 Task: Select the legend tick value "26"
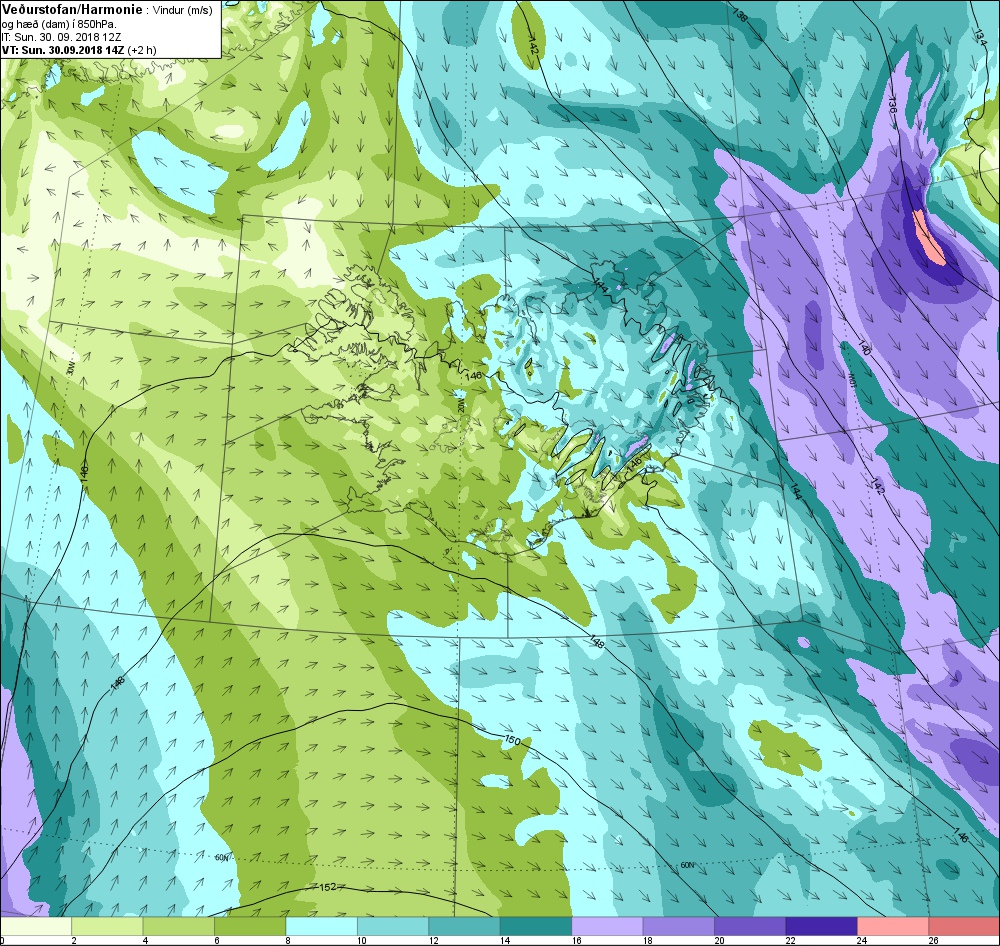tap(933, 940)
